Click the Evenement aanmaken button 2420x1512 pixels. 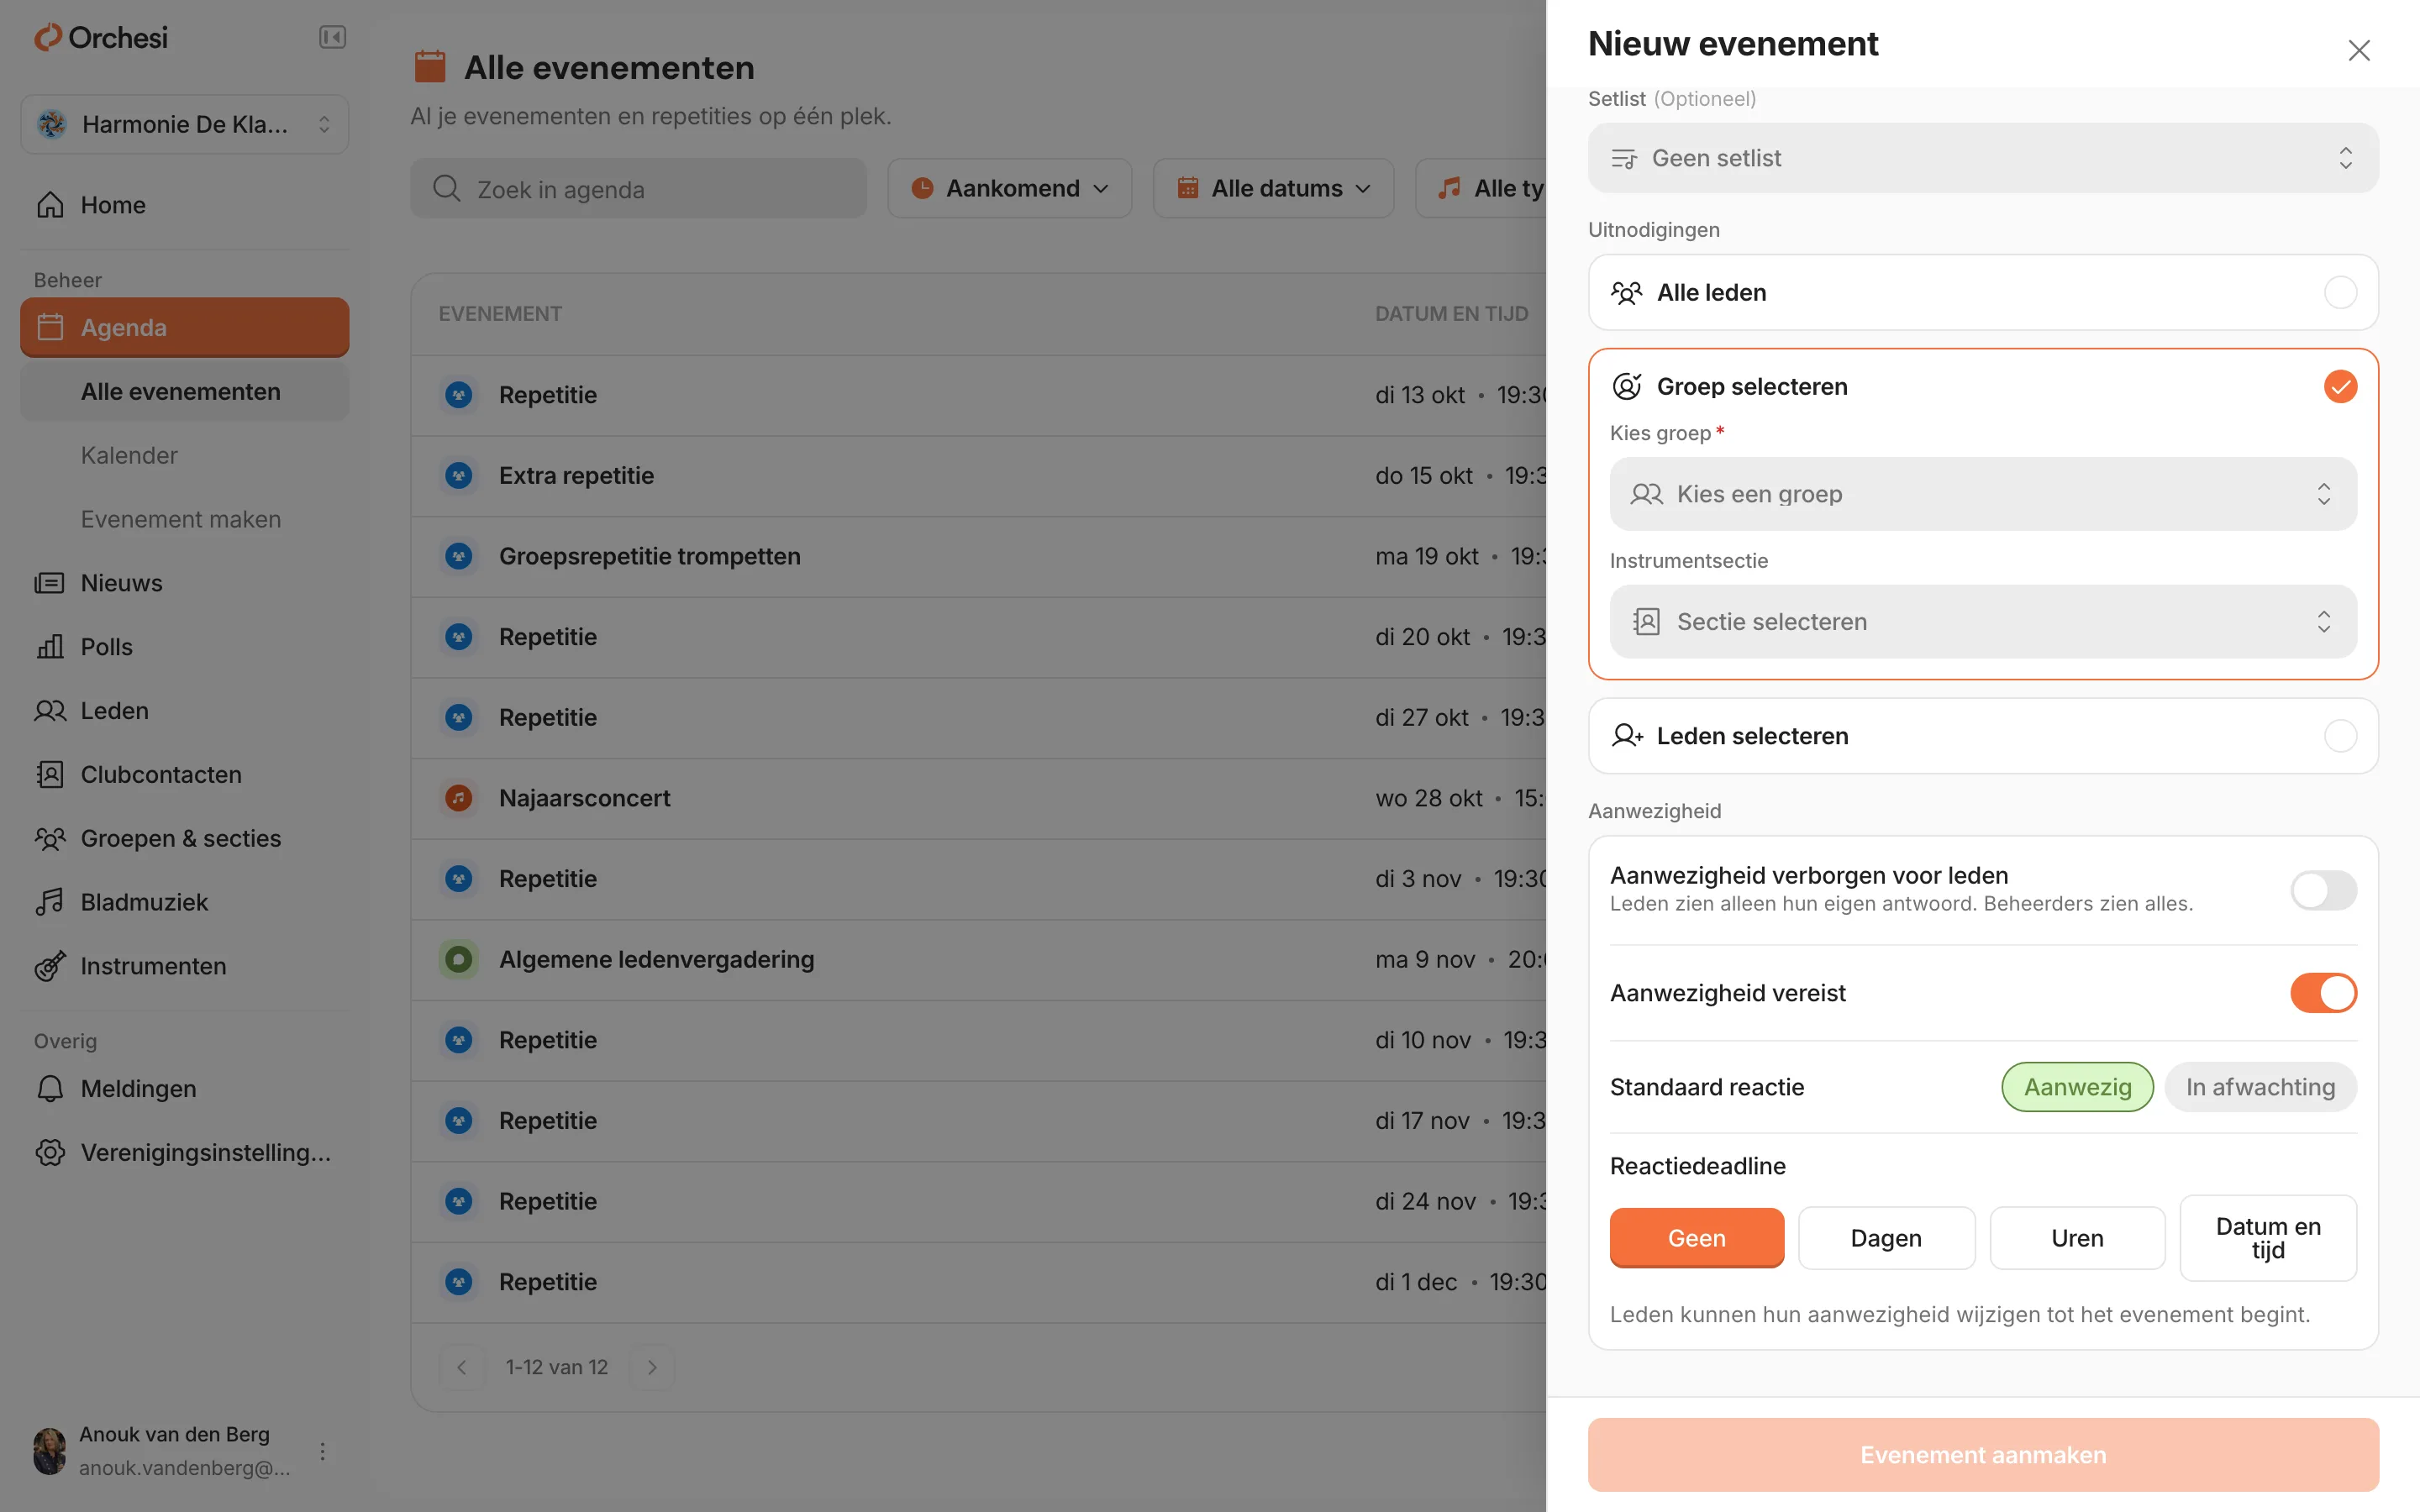[x=1982, y=1455]
